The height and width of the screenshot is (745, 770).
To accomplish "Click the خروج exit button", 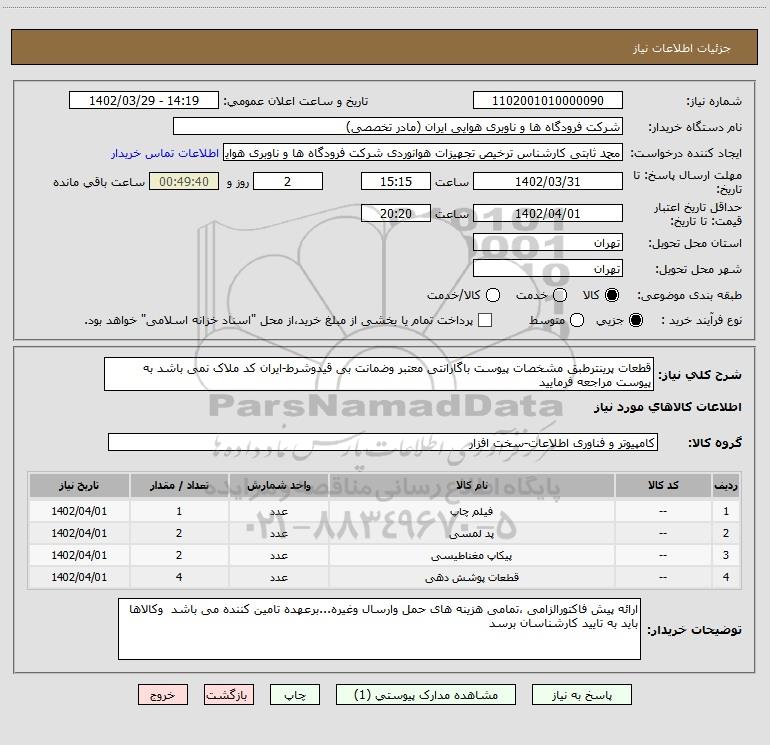I will coord(163,695).
